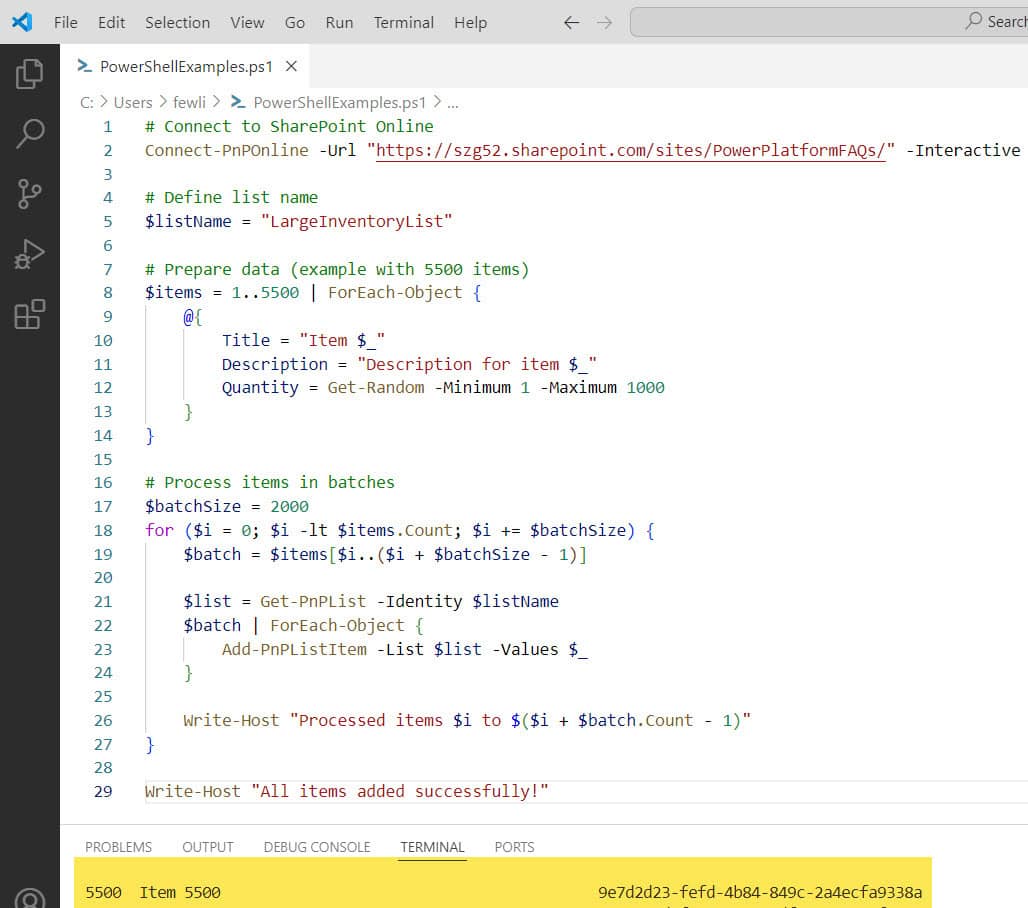Viewport: 1028px width, 908px height.
Task: Select the DEBUG CONSOLE tab
Action: click(317, 847)
